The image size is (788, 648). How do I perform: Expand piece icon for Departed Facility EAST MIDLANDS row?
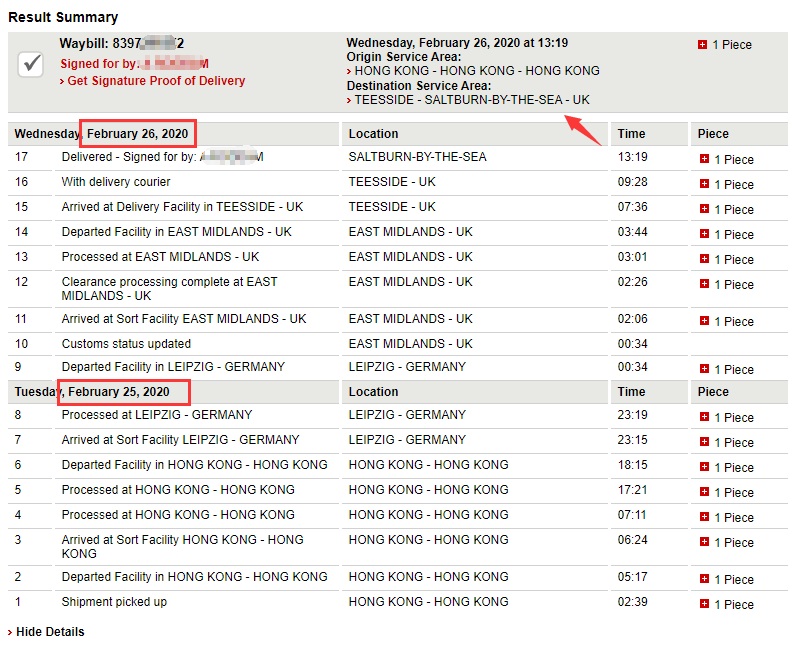704,234
